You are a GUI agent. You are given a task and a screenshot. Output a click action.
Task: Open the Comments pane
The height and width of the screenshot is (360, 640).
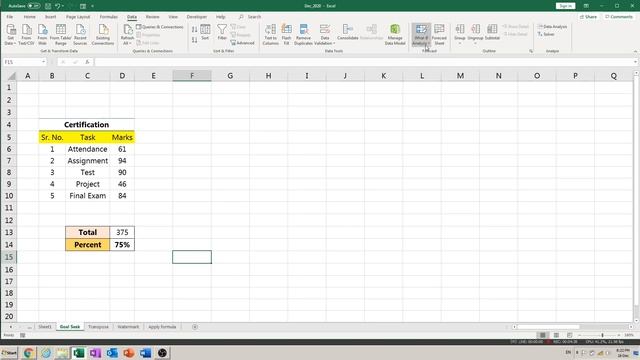(618, 17)
